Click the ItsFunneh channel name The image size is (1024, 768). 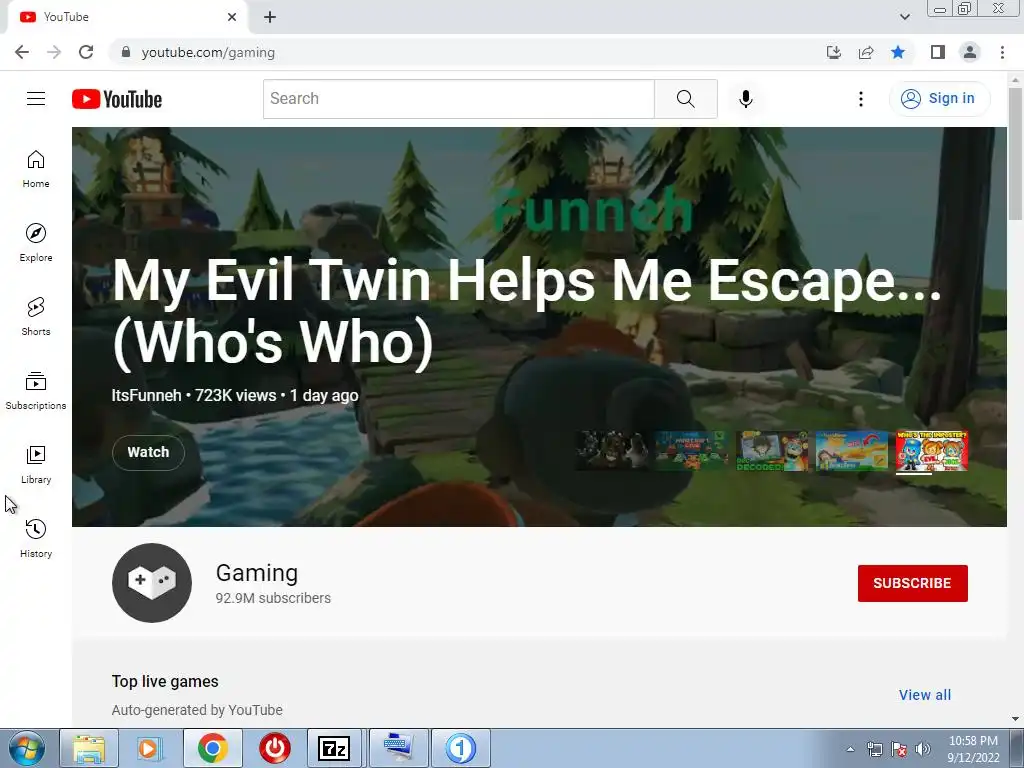(146, 395)
